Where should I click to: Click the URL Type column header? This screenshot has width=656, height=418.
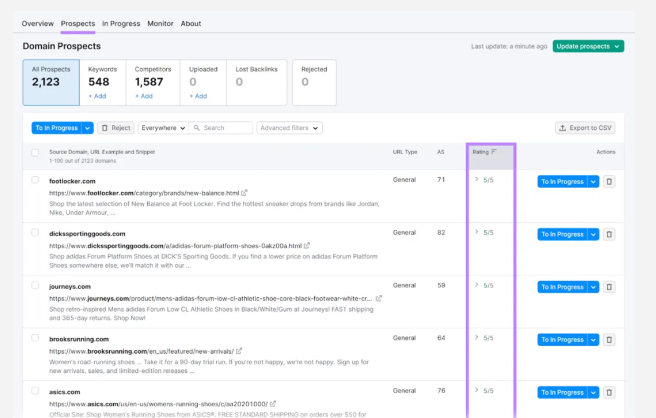pos(405,152)
